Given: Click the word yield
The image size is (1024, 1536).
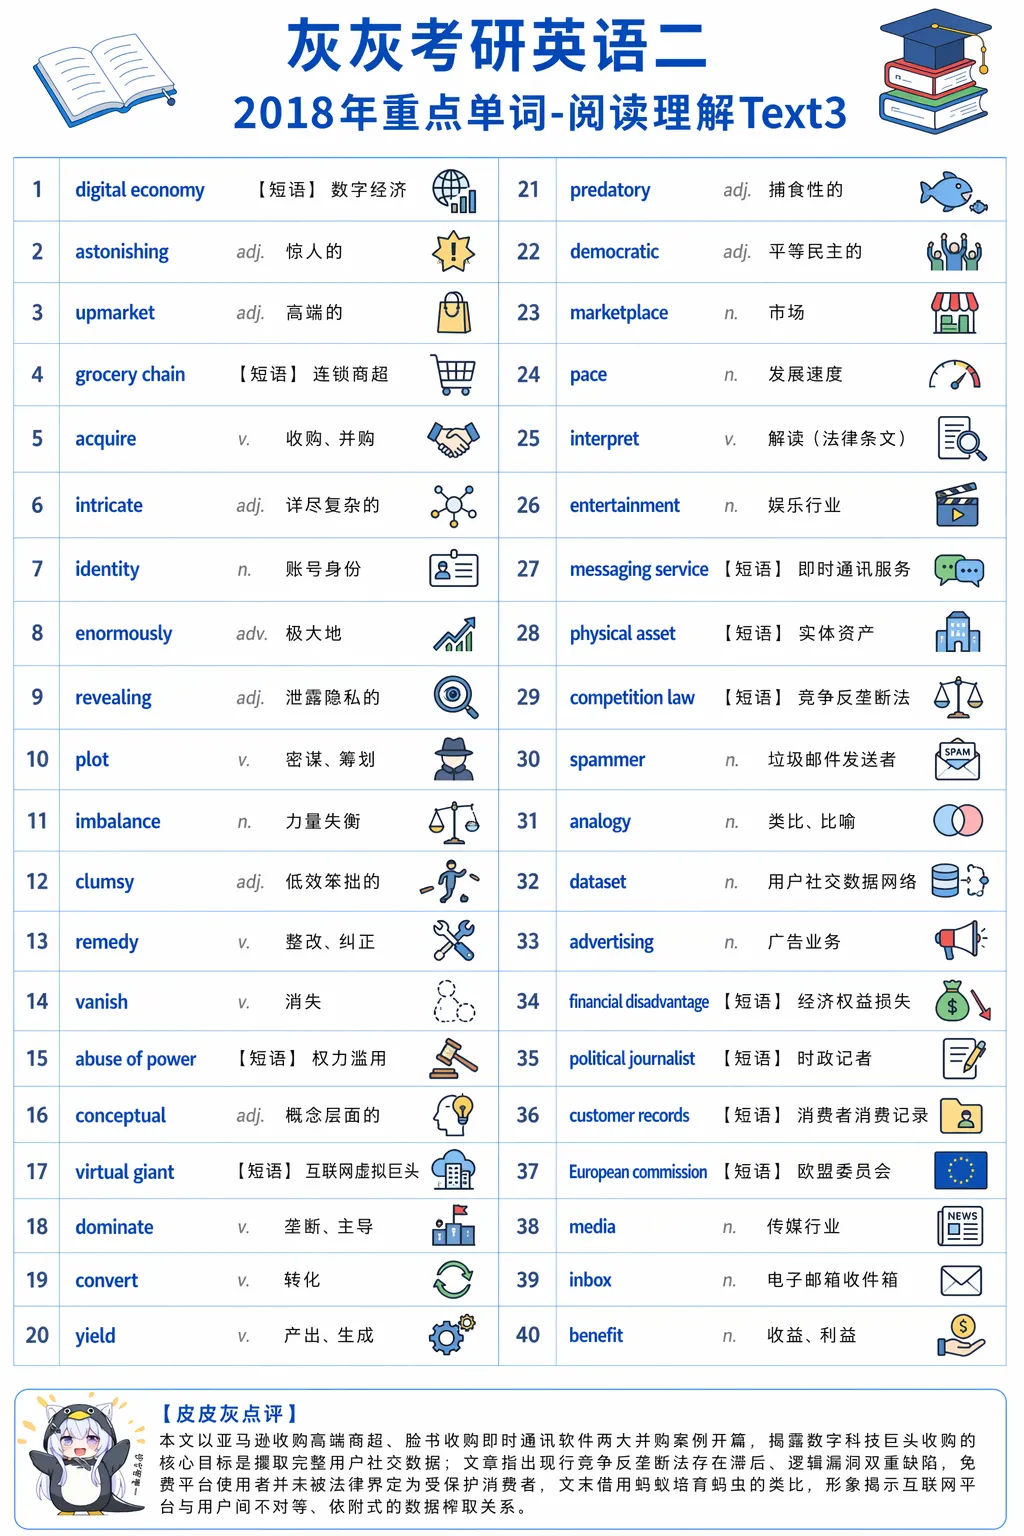Looking at the screenshot, I should [x=95, y=1336].
